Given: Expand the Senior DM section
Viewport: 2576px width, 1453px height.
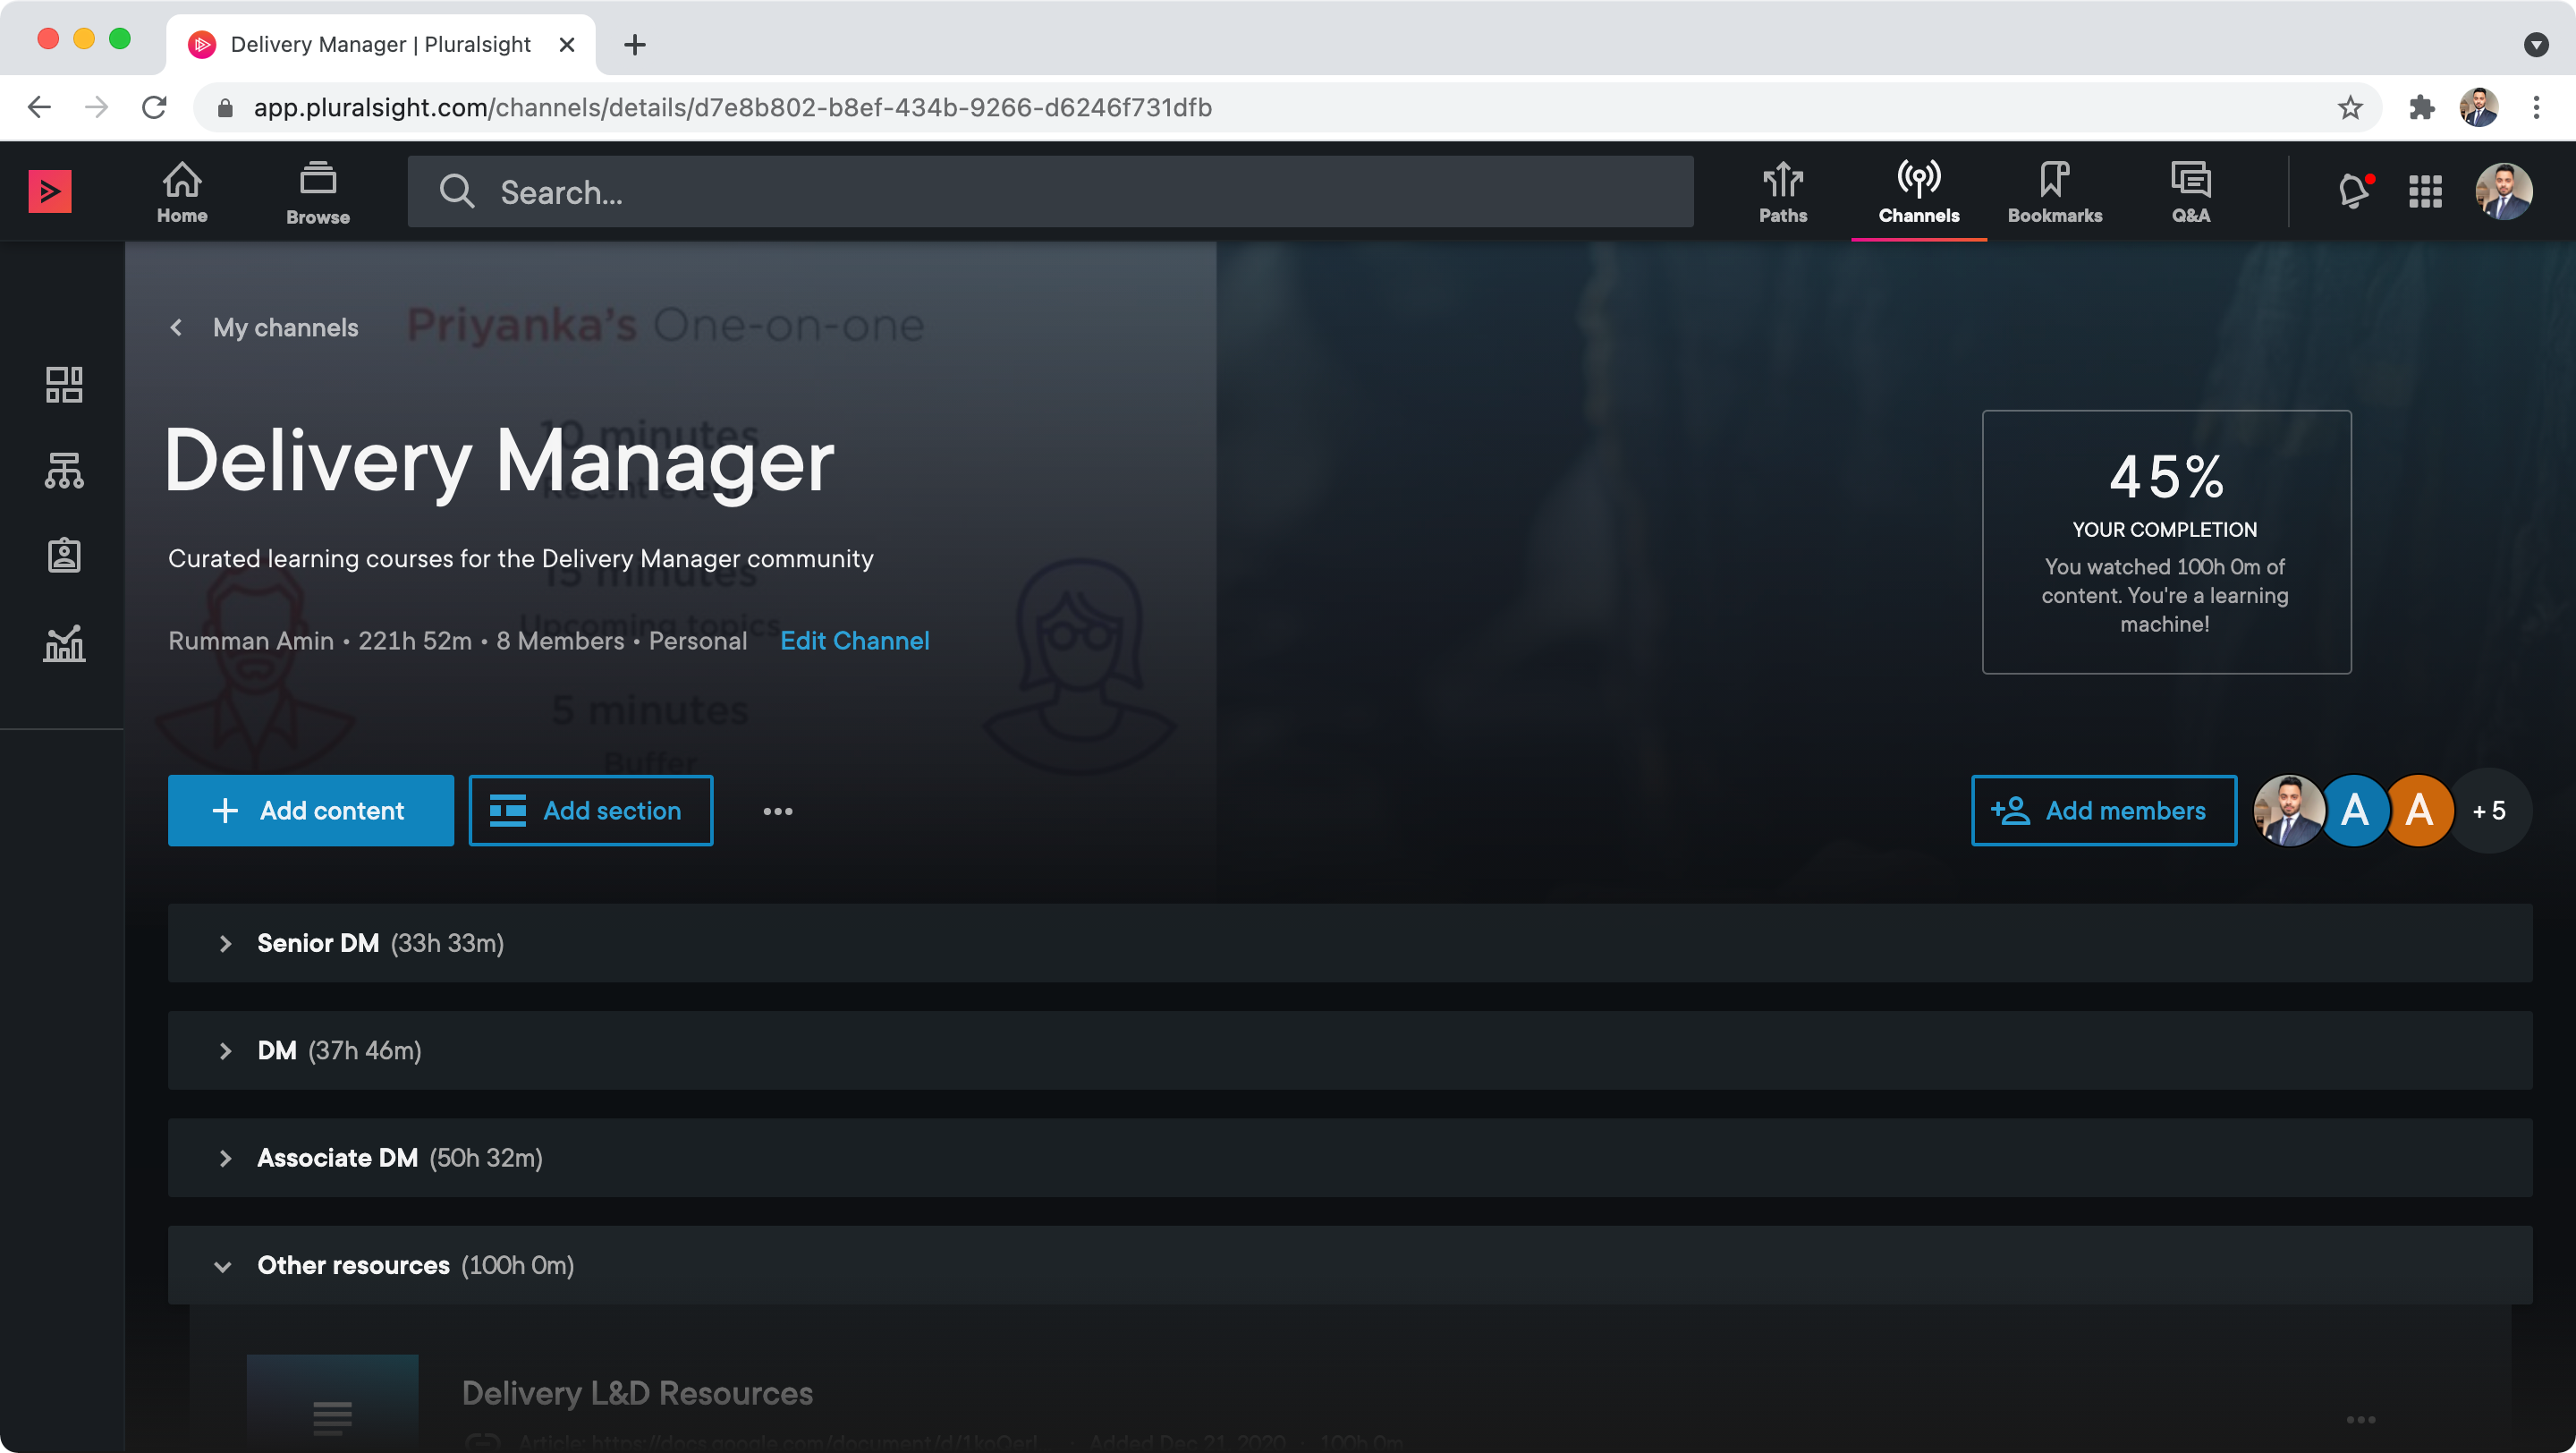Looking at the screenshot, I should (225, 943).
